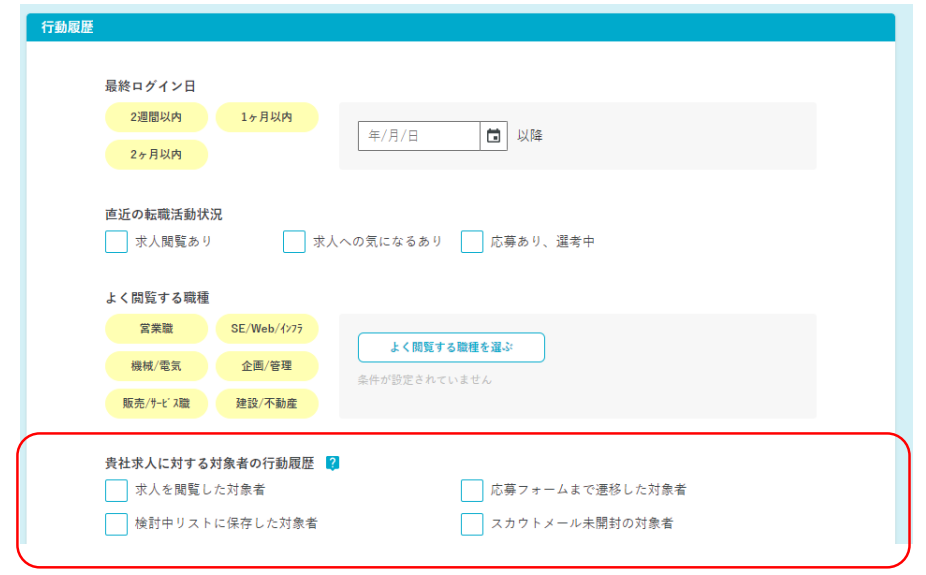Screen dimensions: 926x575
Task: Choose the SE/Web/インフラ job category chip
Action: coord(267,328)
